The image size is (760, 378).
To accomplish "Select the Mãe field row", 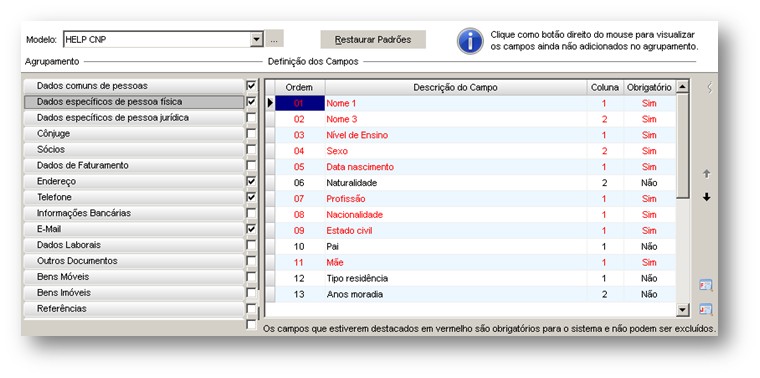I will pos(470,262).
